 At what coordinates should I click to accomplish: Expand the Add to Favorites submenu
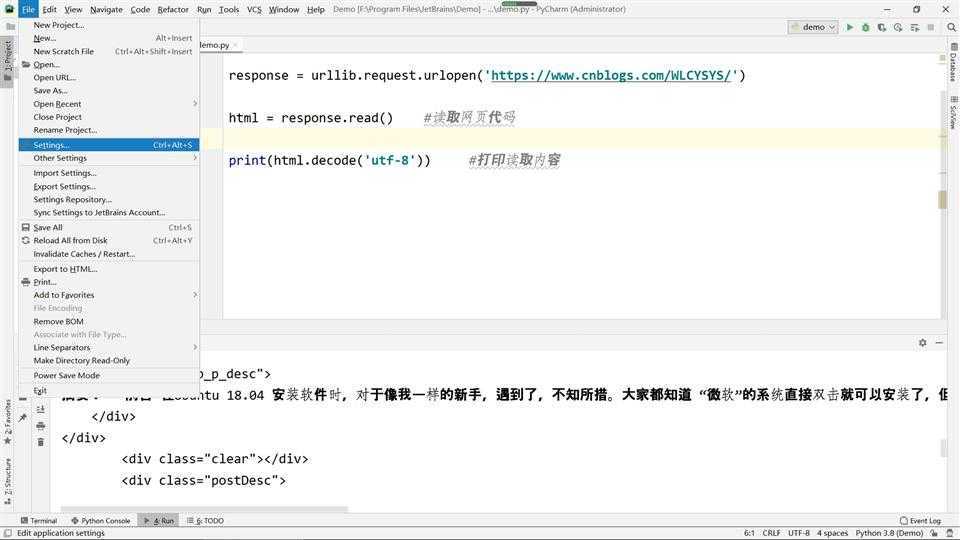(x=109, y=295)
